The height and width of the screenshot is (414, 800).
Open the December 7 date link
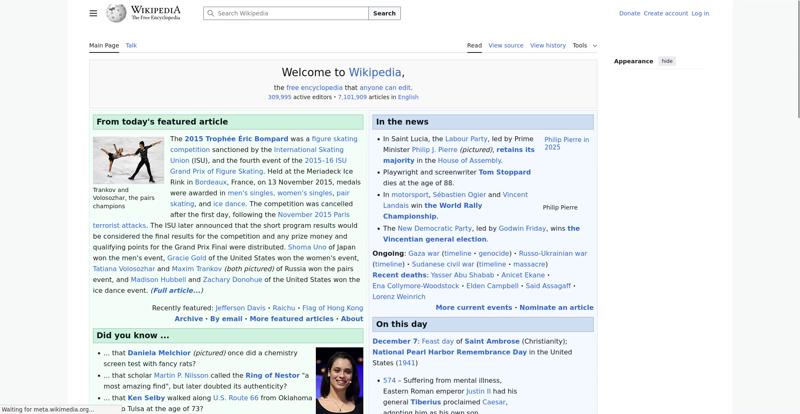click(x=394, y=341)
